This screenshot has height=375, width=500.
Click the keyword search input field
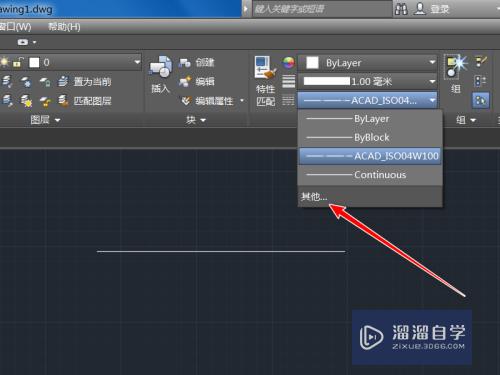(x=322, y=9)
